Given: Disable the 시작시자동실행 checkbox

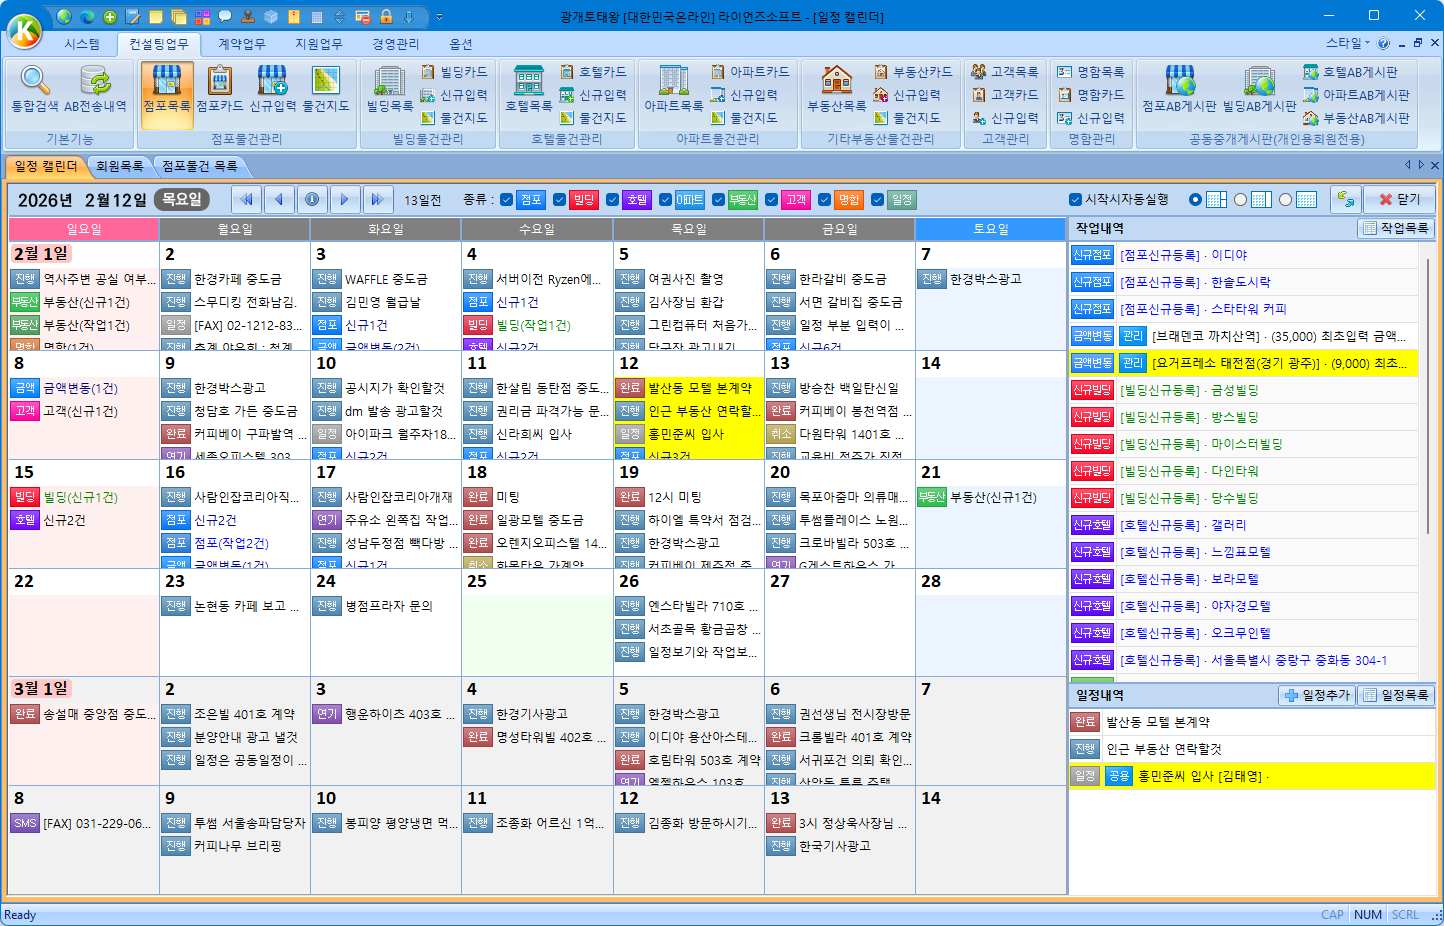Looking at the screenshot, I should 1076,199.
